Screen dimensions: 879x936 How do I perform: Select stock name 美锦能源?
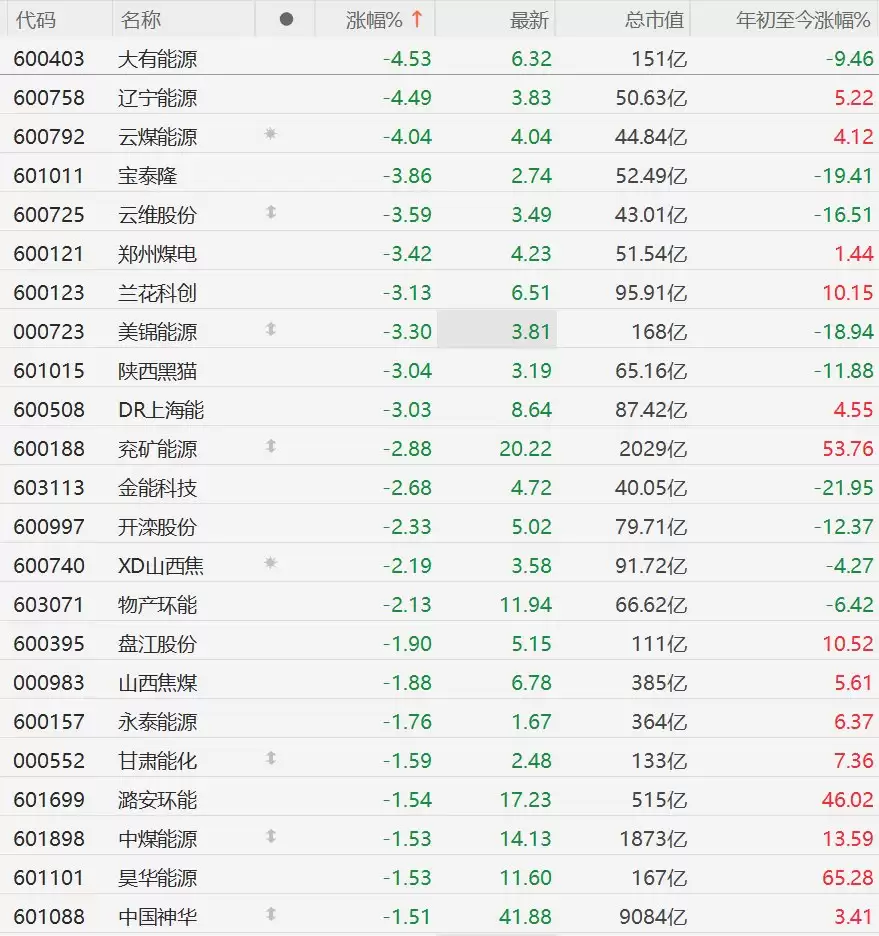tap(158, 332)
